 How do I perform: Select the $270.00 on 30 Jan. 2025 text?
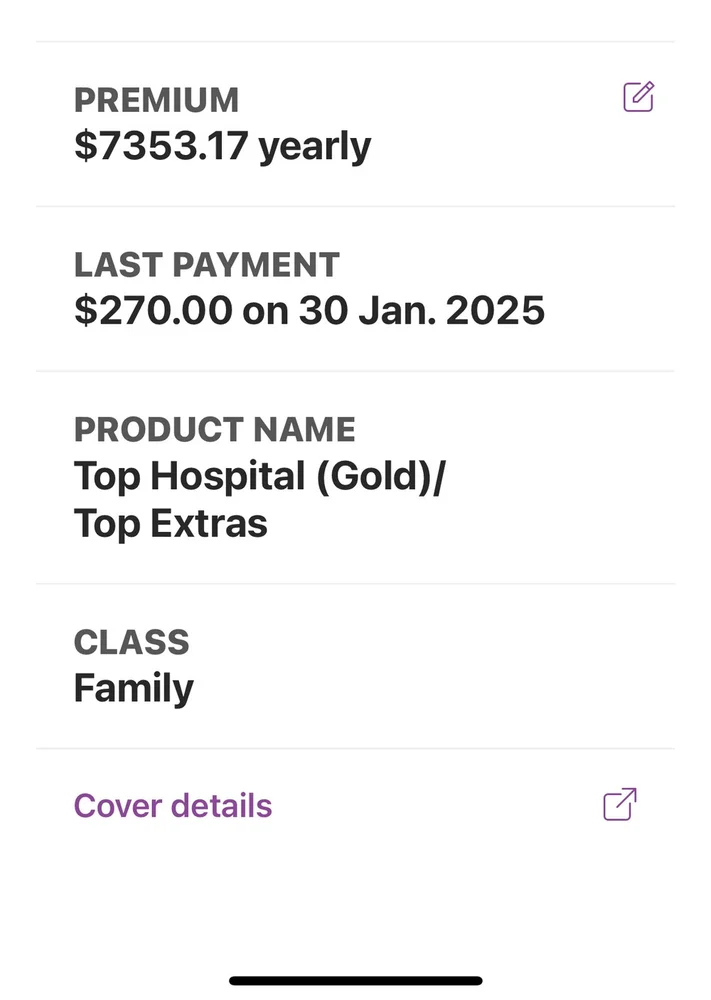point(309,311)
